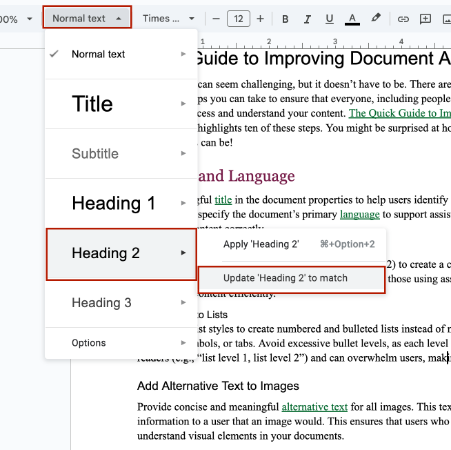Click the insert image icon
The width and height of the screenshot is (451, 450).
click(447, 19)
